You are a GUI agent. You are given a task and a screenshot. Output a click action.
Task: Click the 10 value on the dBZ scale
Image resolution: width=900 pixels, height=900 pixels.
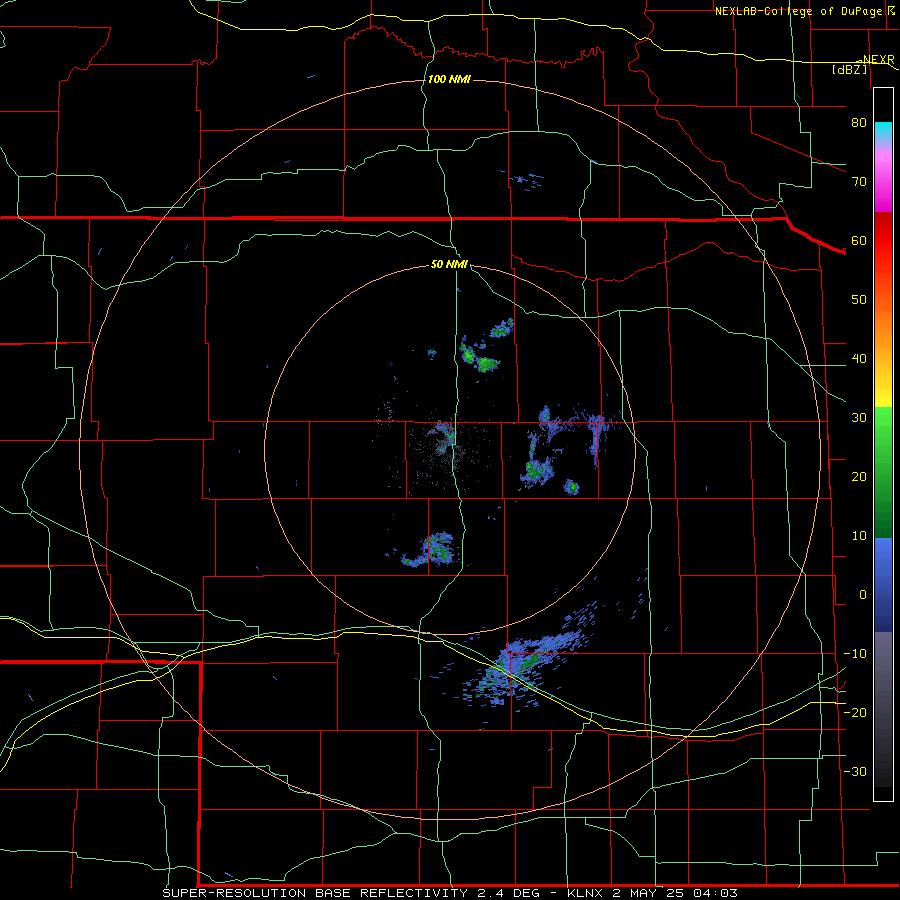pyautogui.click(x=859, y=536)
